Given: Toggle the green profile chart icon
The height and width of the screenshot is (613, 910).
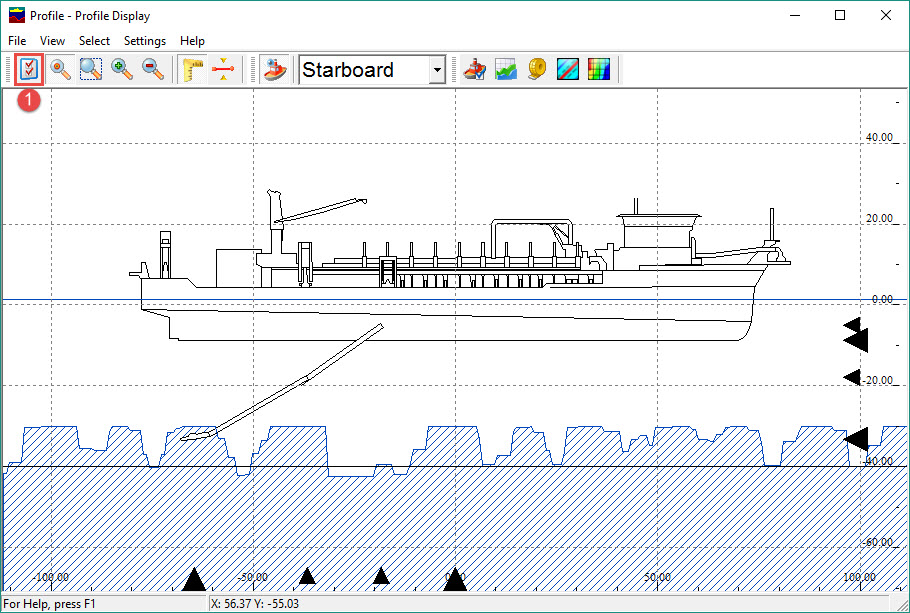Looking at the screenshot, I should [x=506, y=70].
